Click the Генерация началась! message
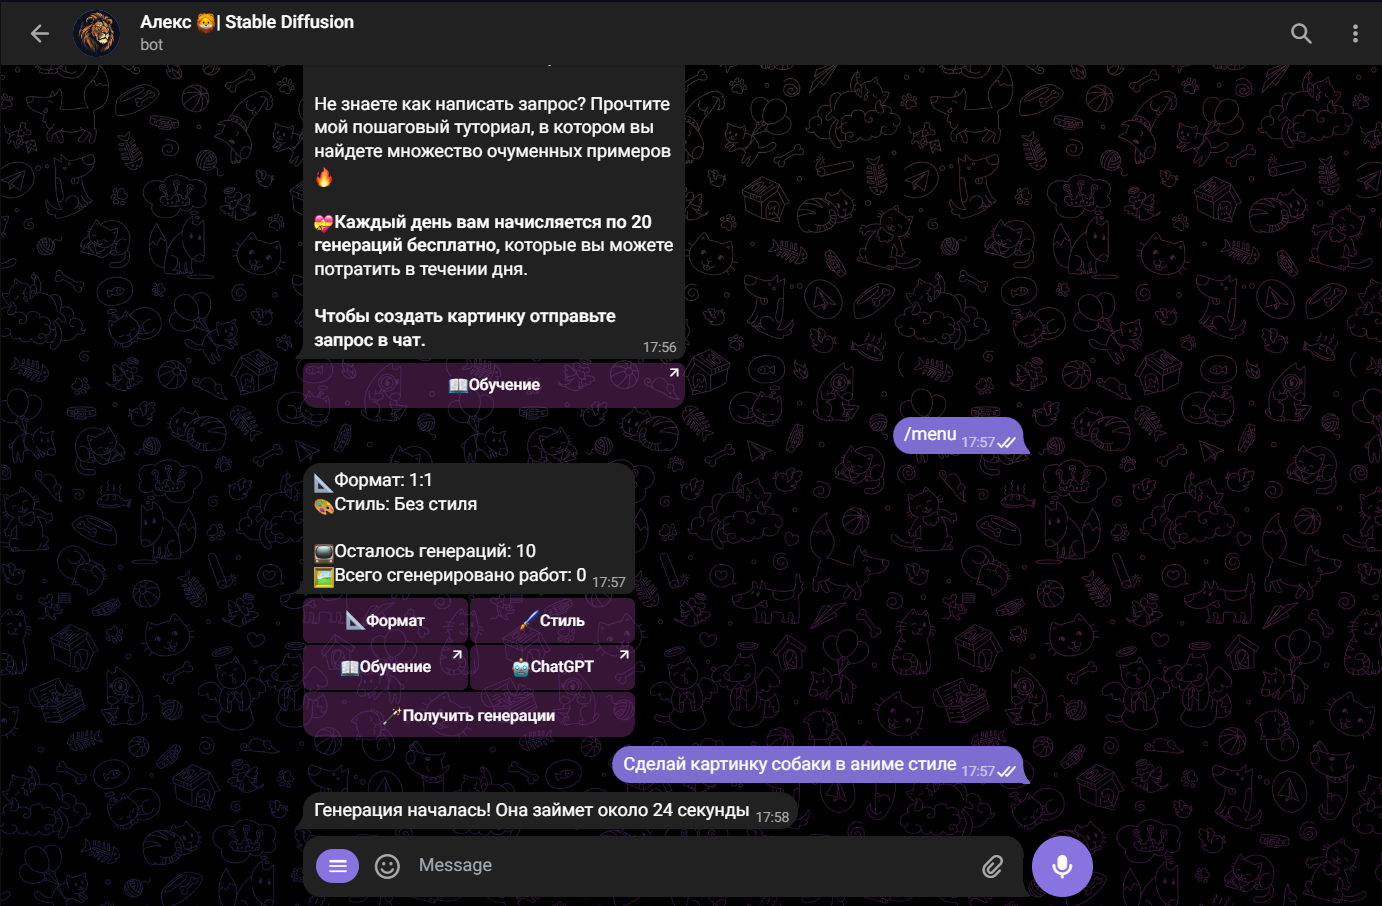 point(550,811)
